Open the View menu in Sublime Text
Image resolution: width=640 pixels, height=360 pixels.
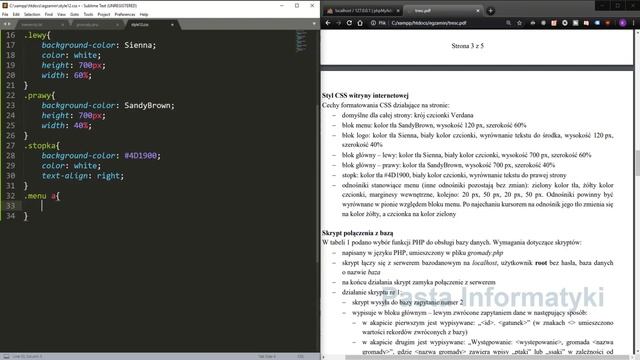click(61, 14)
